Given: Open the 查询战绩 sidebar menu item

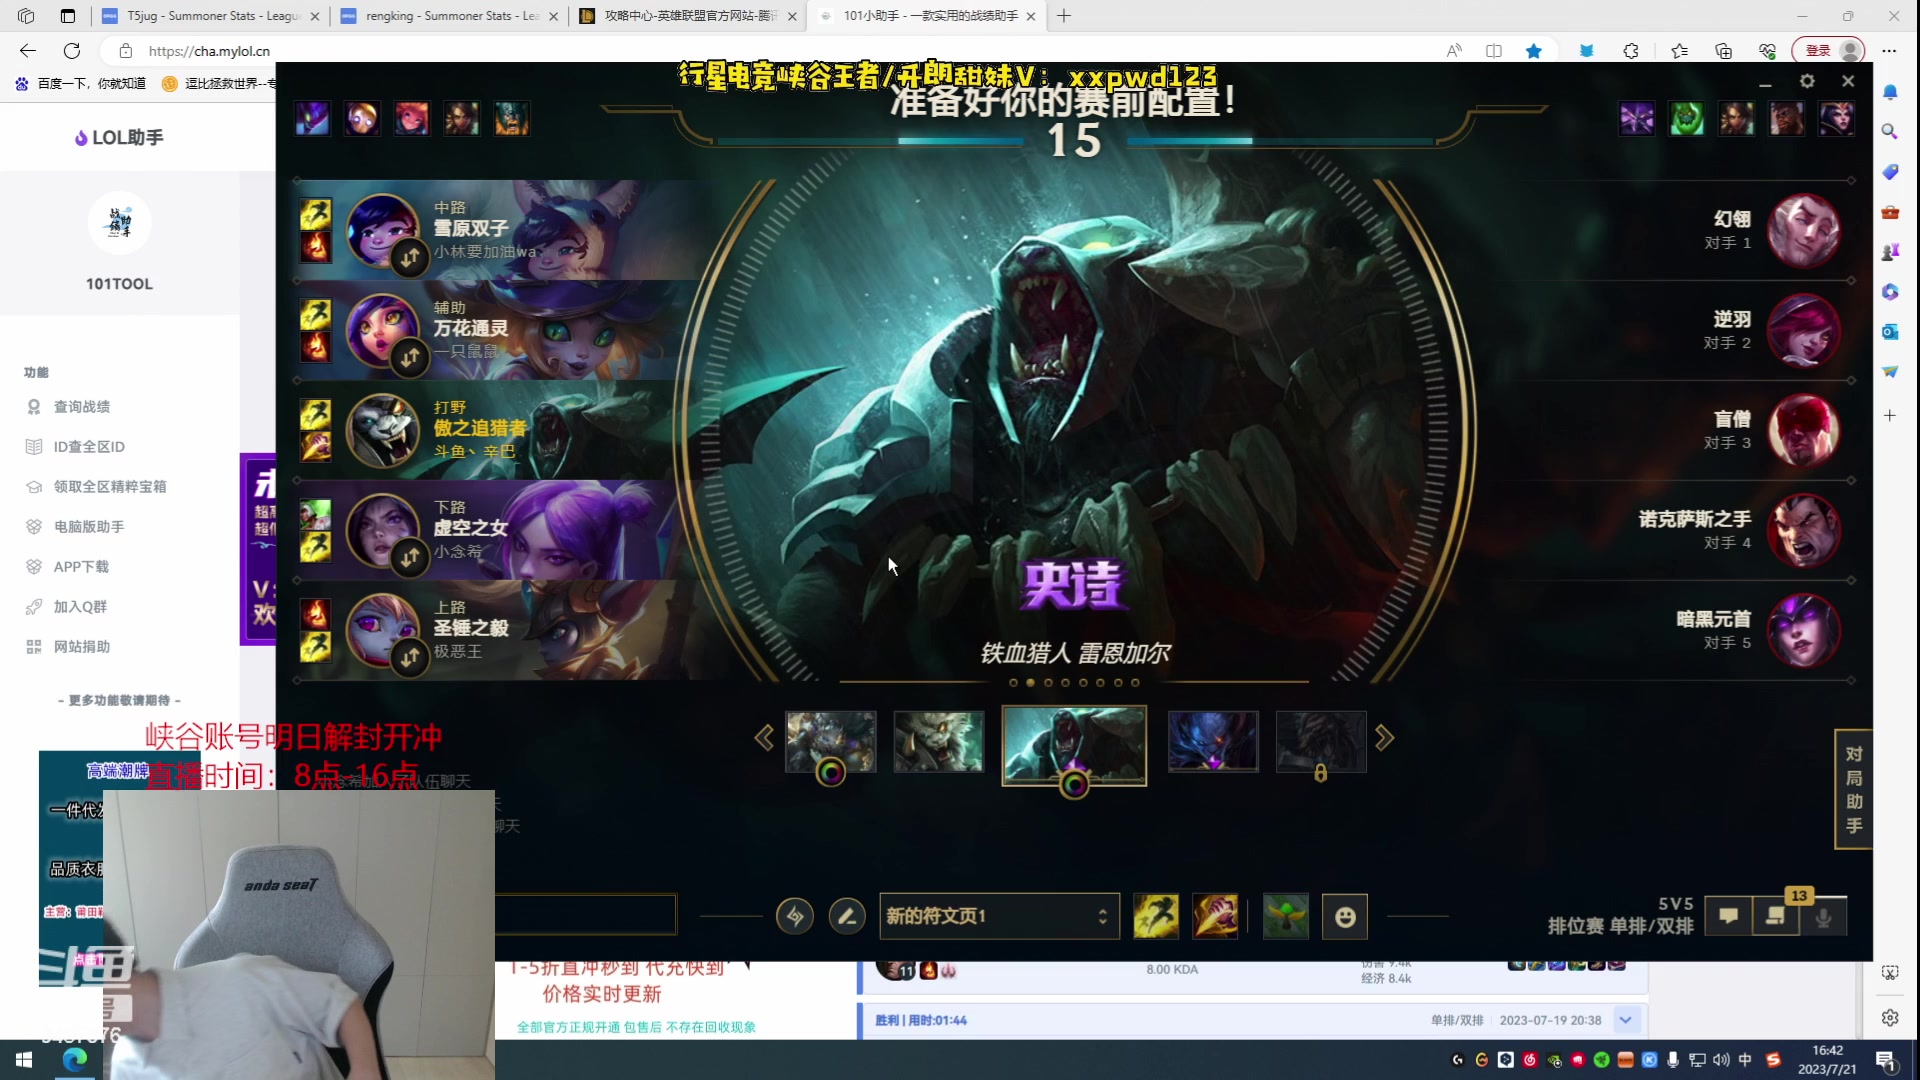Looking at the screenshot, I should pos(82,407).
